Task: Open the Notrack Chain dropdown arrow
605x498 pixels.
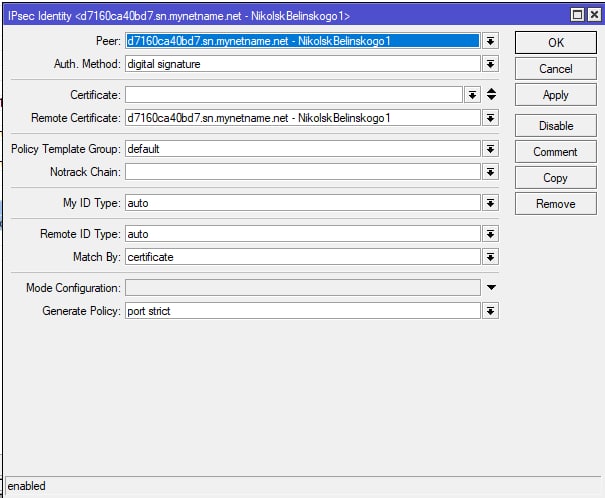Action: click(490, 172)
